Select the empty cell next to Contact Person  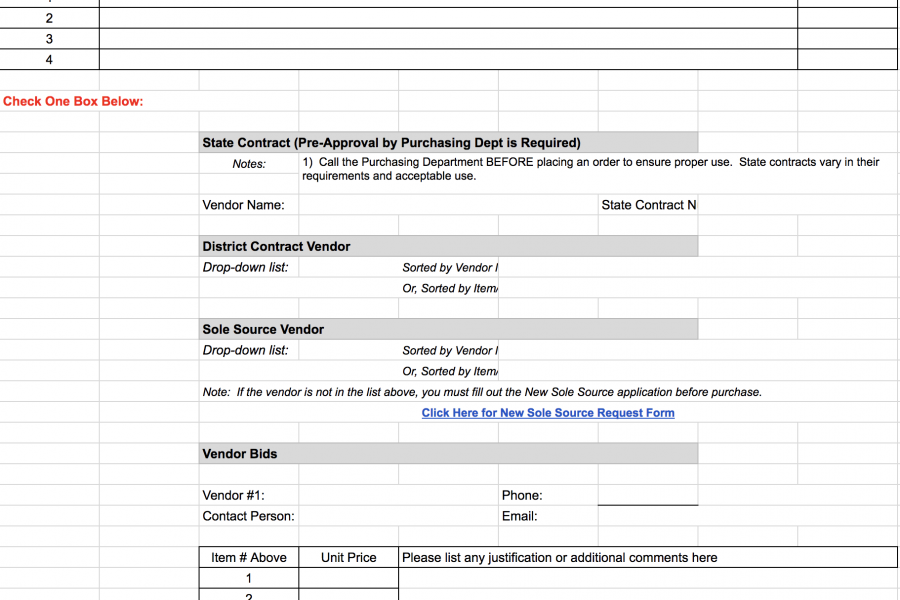tap(398, 516)
